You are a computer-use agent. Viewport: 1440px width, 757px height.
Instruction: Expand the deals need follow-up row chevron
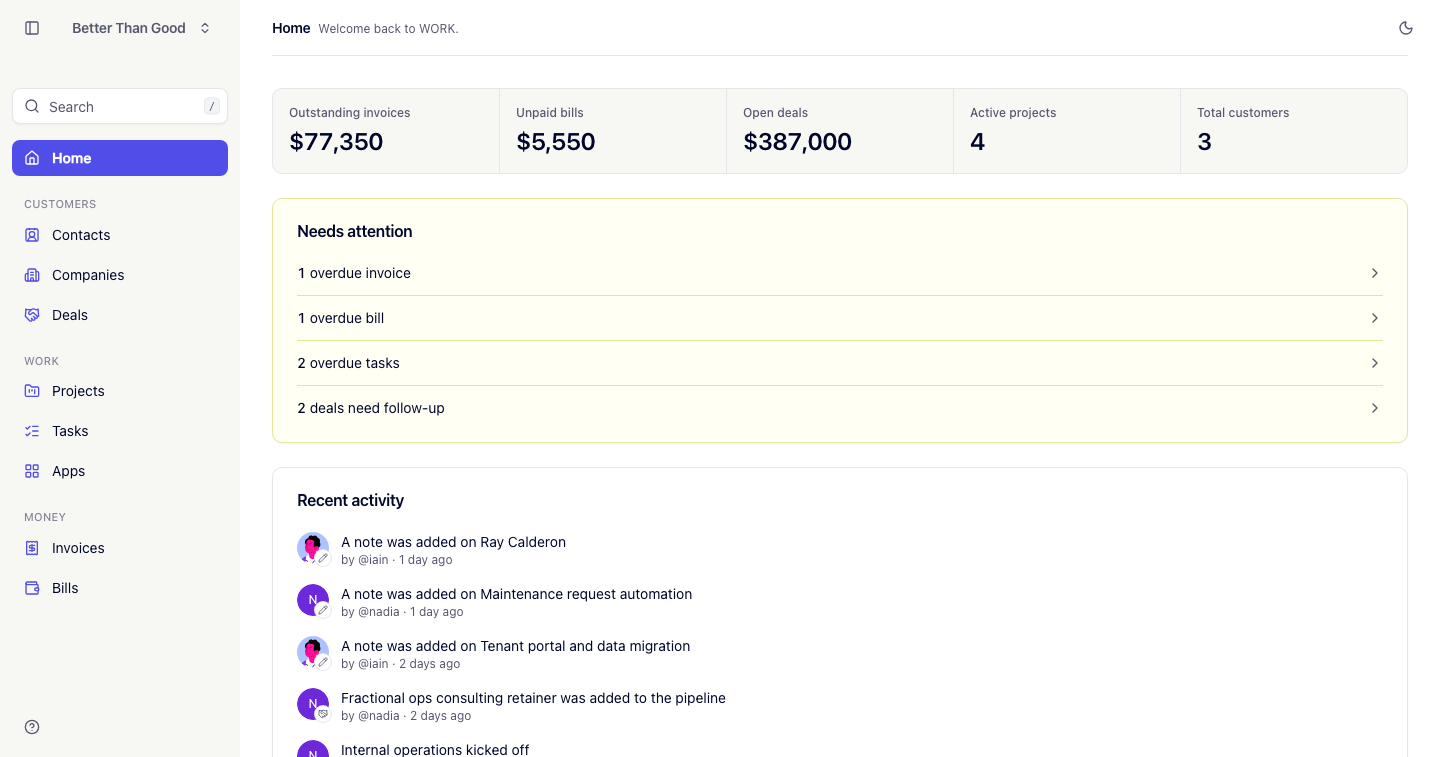point(1375,408)
